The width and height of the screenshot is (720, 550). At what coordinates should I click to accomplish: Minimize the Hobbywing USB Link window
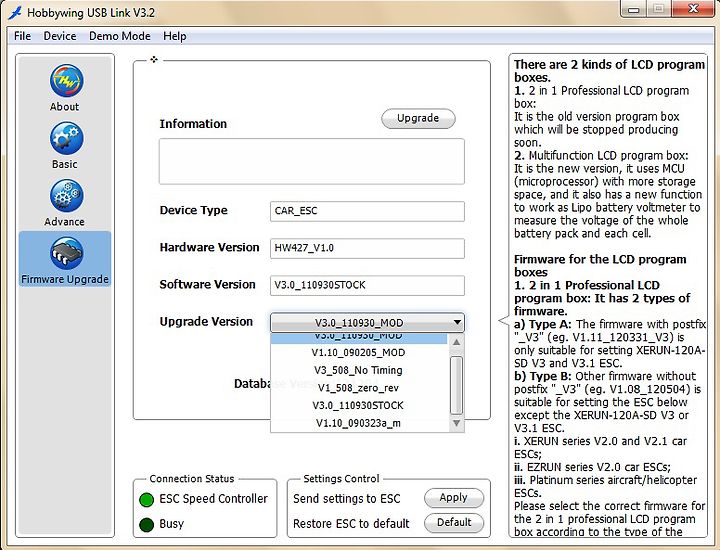[634, 9]
